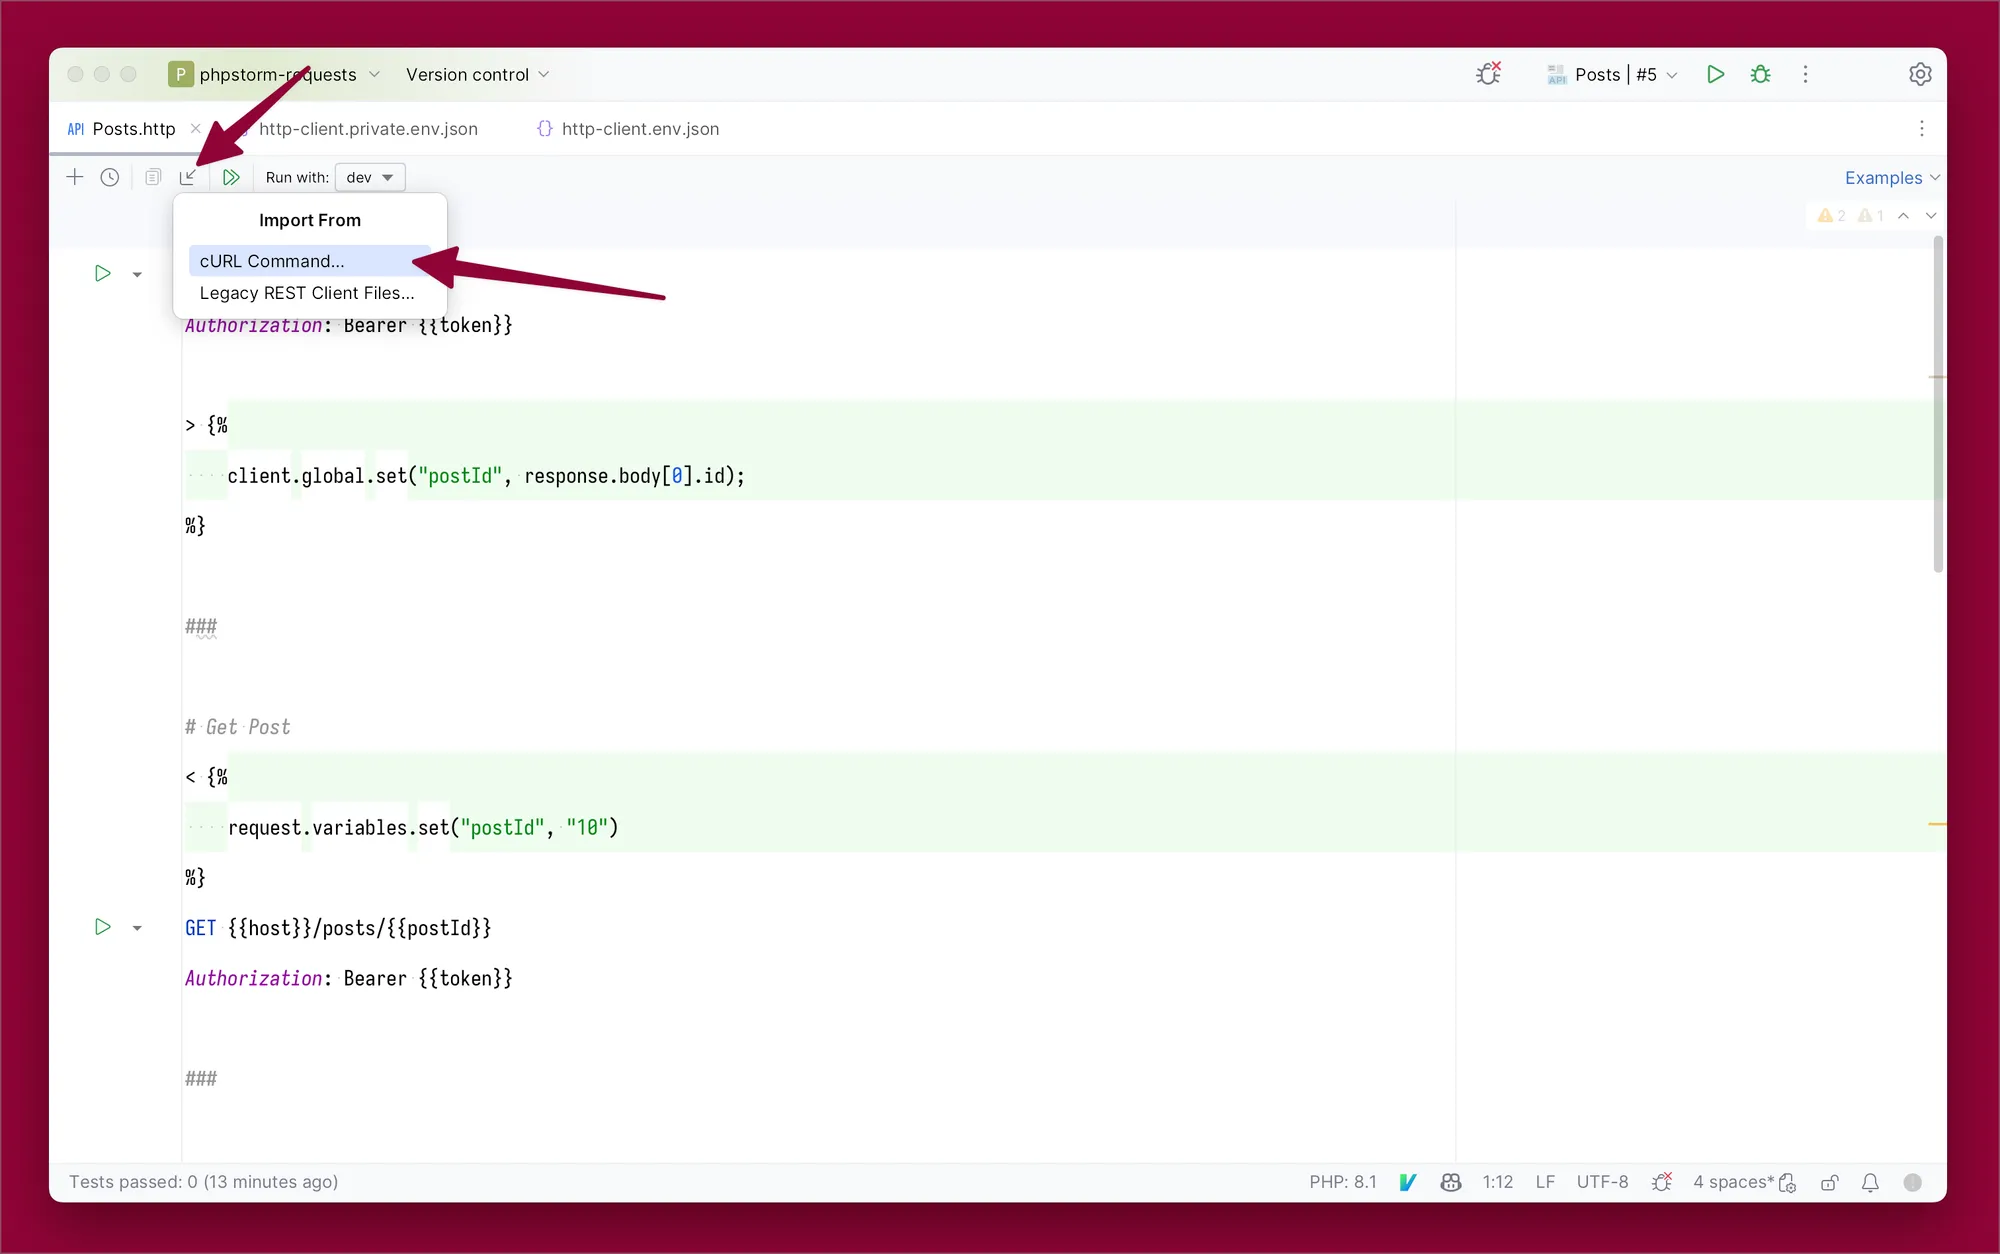Viewport: 2000px width, 1254px height.
Task: Expand run options for GET postId request
Action: (x=137, y=928)
